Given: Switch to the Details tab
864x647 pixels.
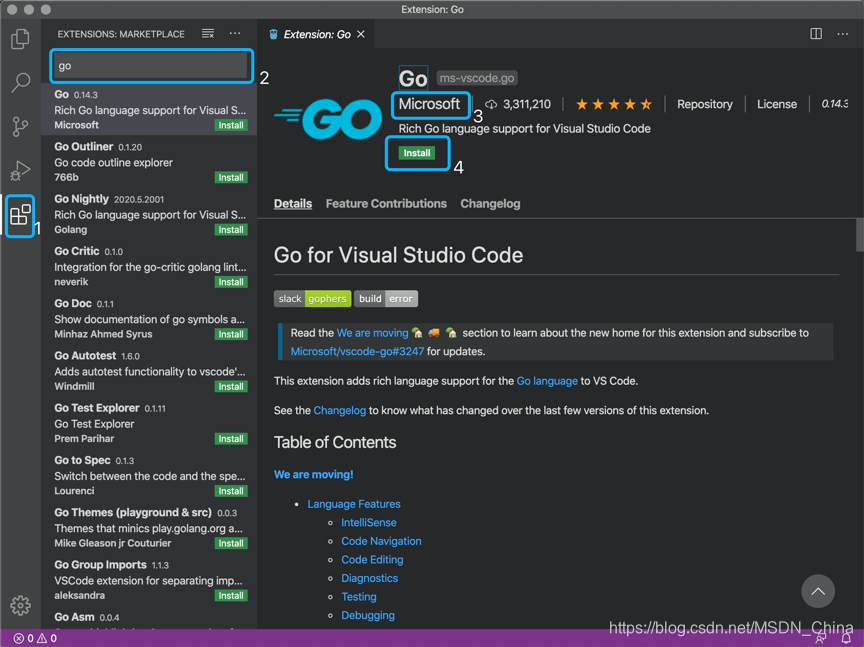Looking at the screenshot, I should 293,203.
